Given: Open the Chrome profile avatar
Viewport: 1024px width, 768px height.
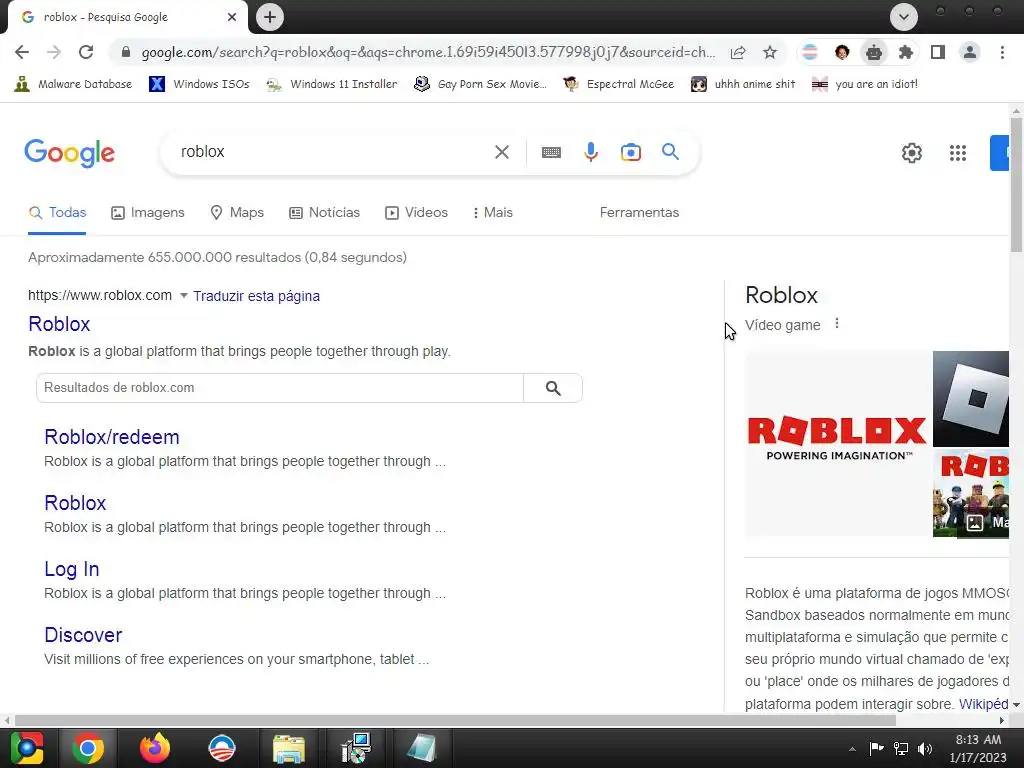Looking at the screenshot, I should click(x=970, y=52).
